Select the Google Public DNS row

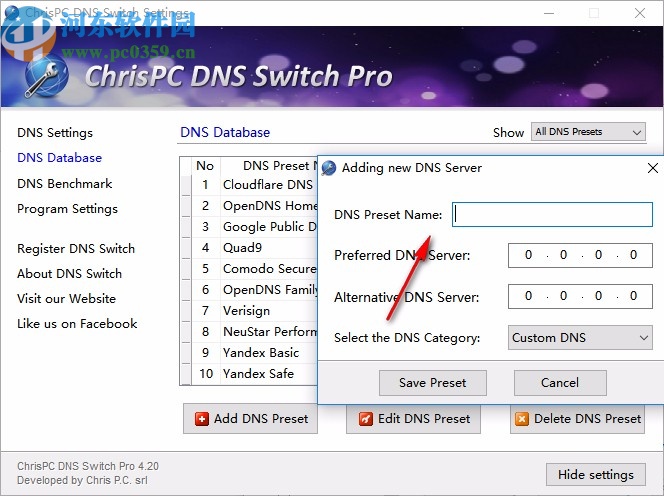254,227
